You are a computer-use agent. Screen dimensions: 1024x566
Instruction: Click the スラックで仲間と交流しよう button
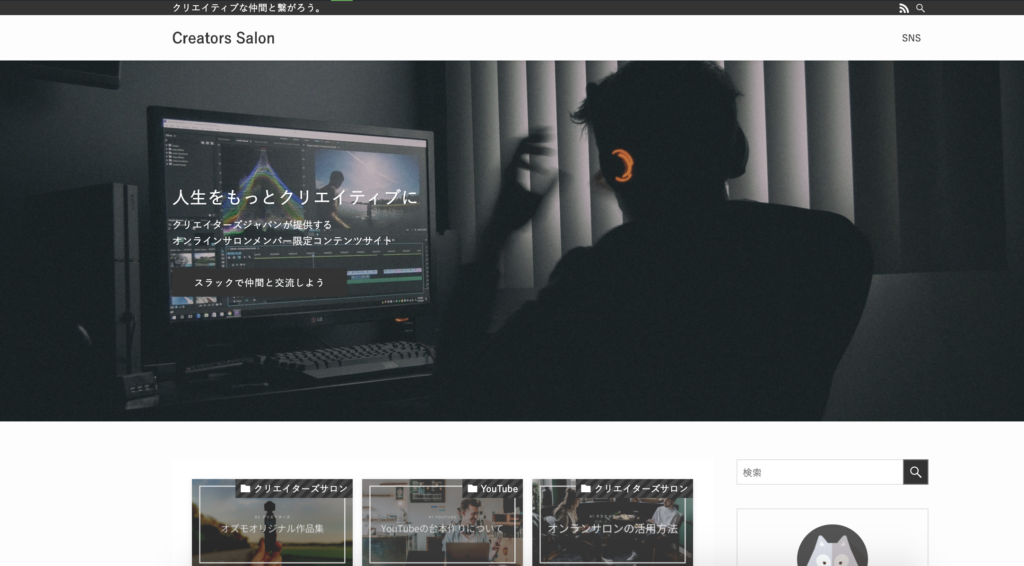(x=259, y=283)
